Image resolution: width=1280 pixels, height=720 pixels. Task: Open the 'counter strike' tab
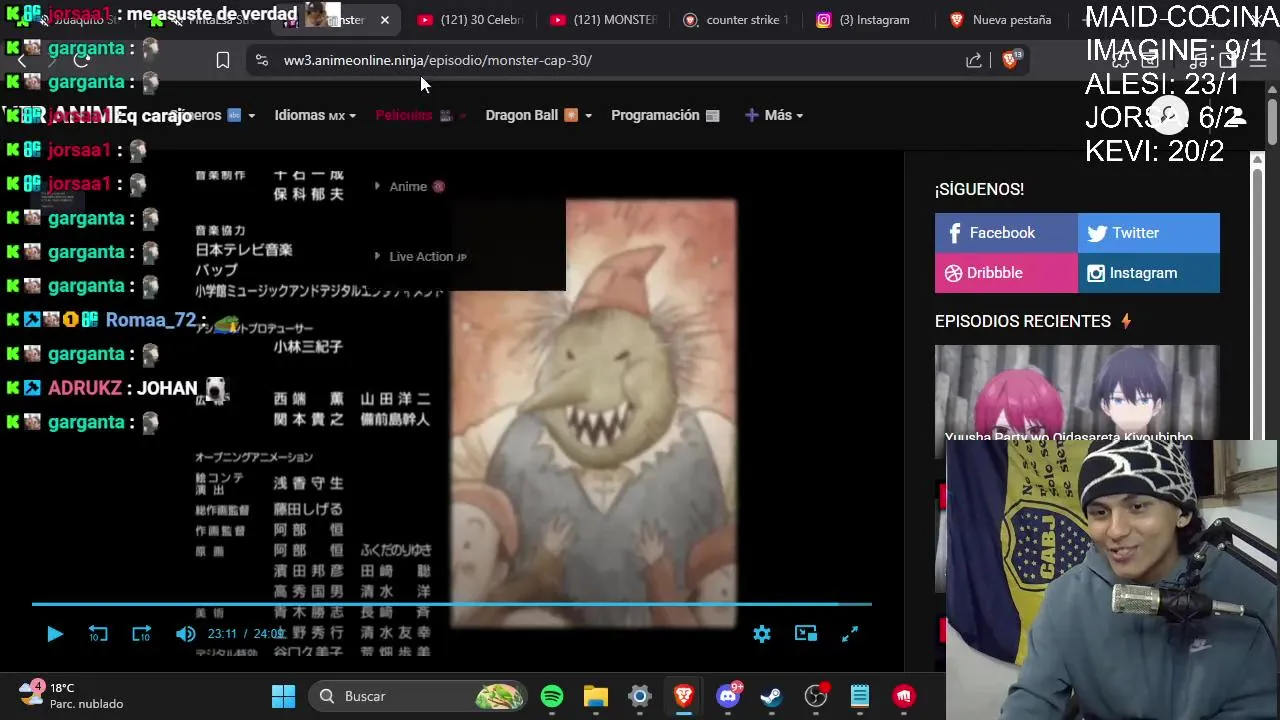click(x=736, y=20)
